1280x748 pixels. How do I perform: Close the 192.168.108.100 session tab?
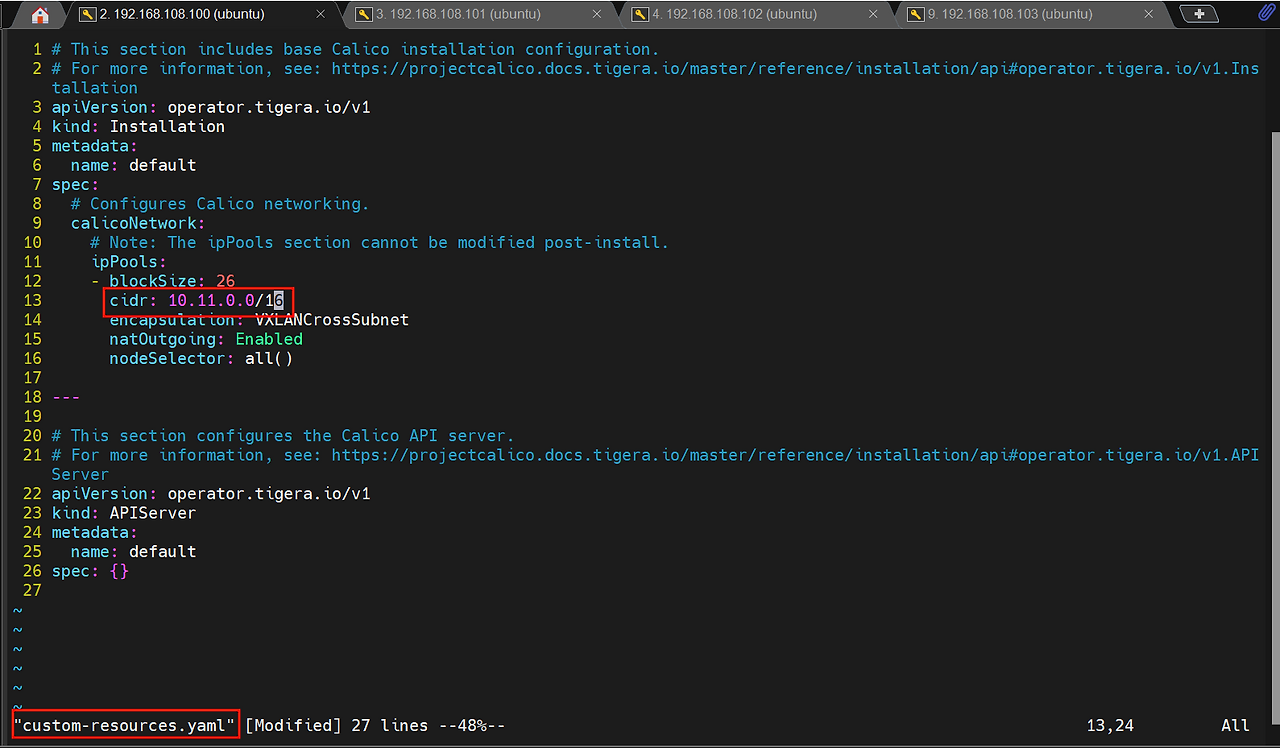point(321,15)
